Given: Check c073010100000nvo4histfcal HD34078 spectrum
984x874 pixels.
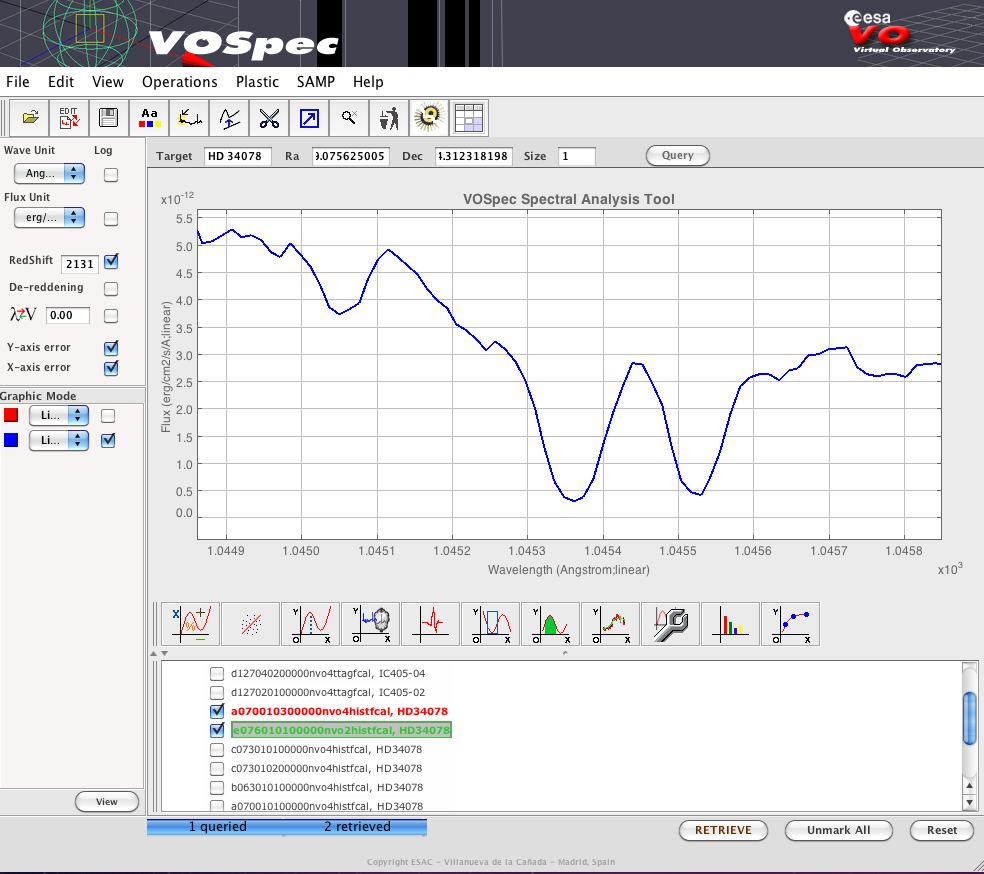Looking at the screenshot, I should [217, 750].
